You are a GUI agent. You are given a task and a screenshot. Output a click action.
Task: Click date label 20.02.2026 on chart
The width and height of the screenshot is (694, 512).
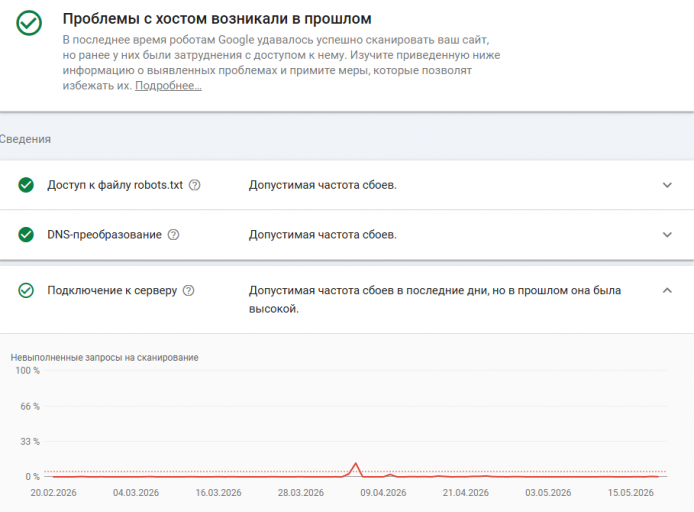pos(53,493)
